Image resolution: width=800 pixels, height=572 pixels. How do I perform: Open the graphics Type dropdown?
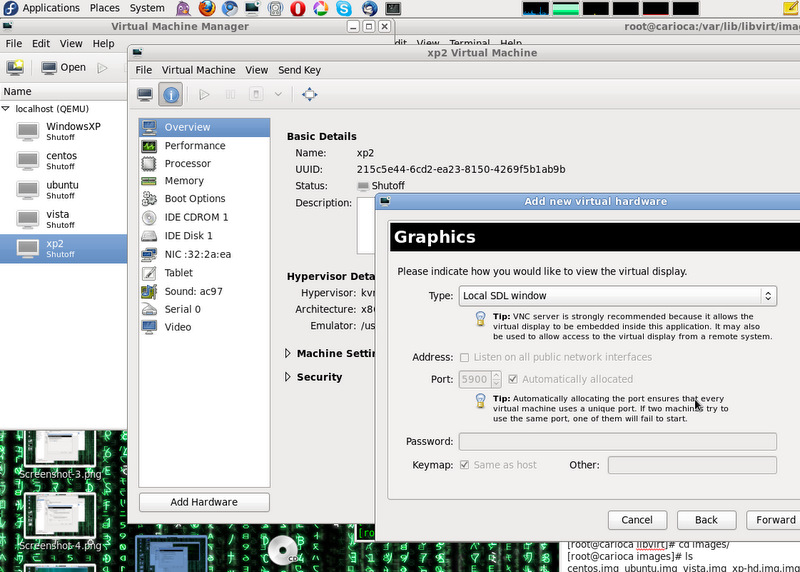click(617, 296)
